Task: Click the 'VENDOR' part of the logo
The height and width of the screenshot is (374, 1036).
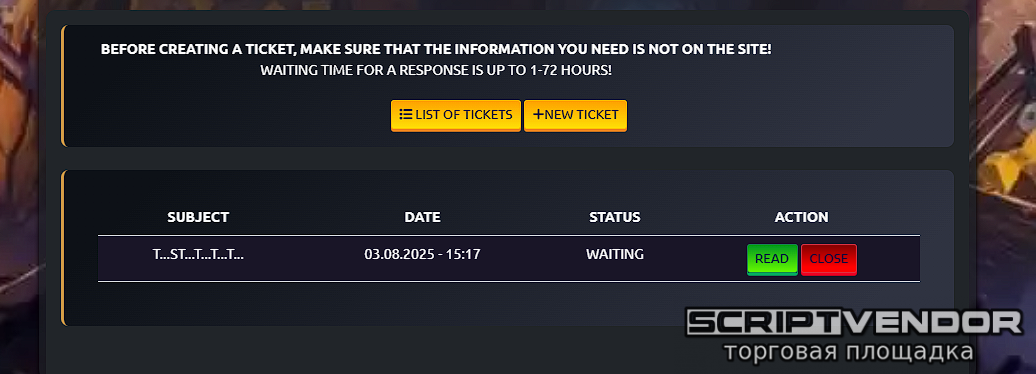Action: (x=932, y=322)
